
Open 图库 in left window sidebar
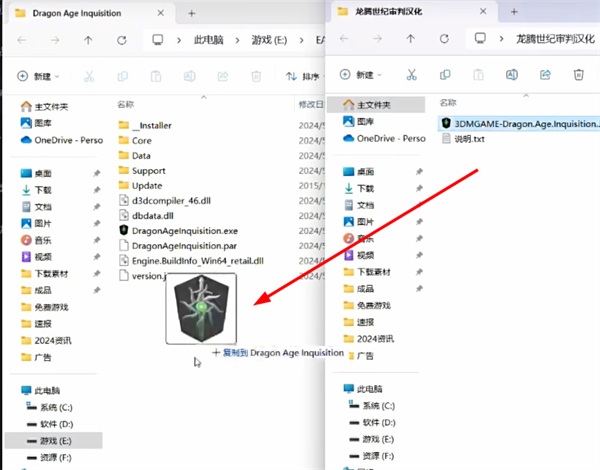[x=36, y=123]
